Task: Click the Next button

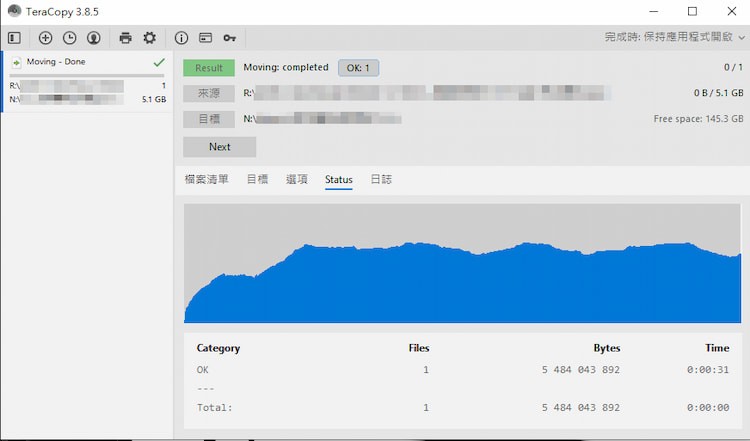Action: tap(220, 147)
